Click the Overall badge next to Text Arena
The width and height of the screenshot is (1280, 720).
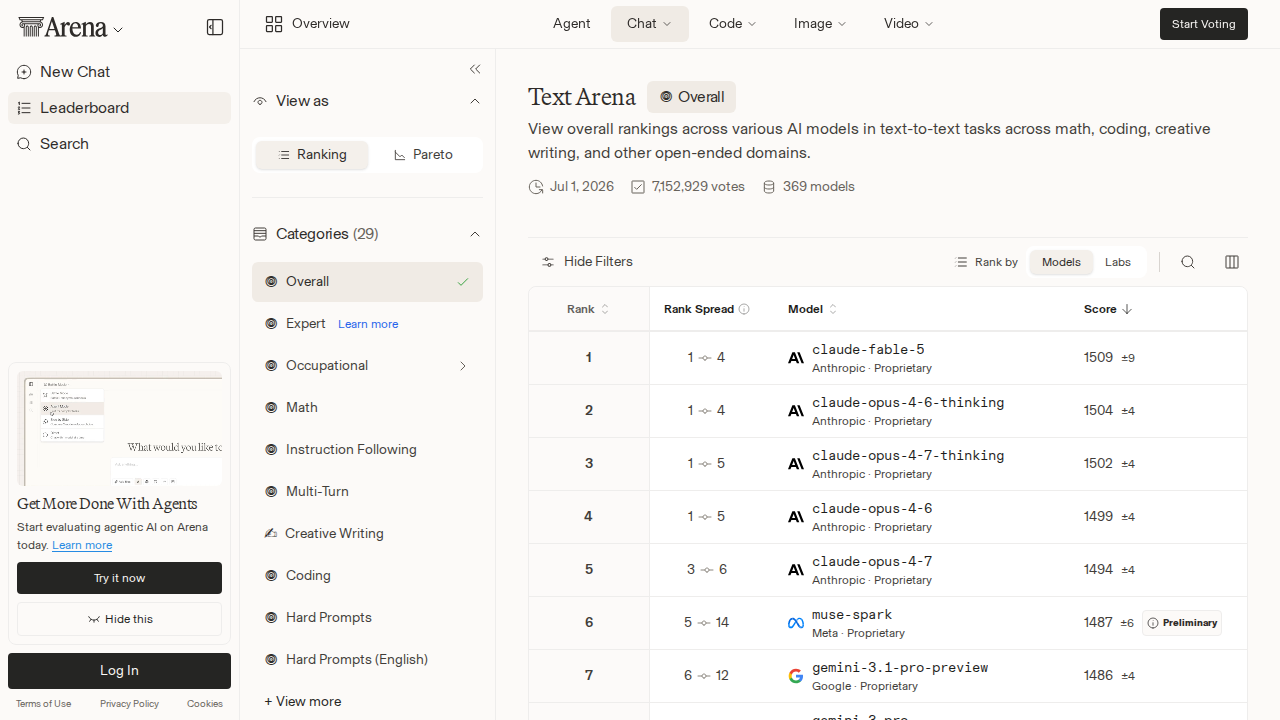[x=691, y=97]
